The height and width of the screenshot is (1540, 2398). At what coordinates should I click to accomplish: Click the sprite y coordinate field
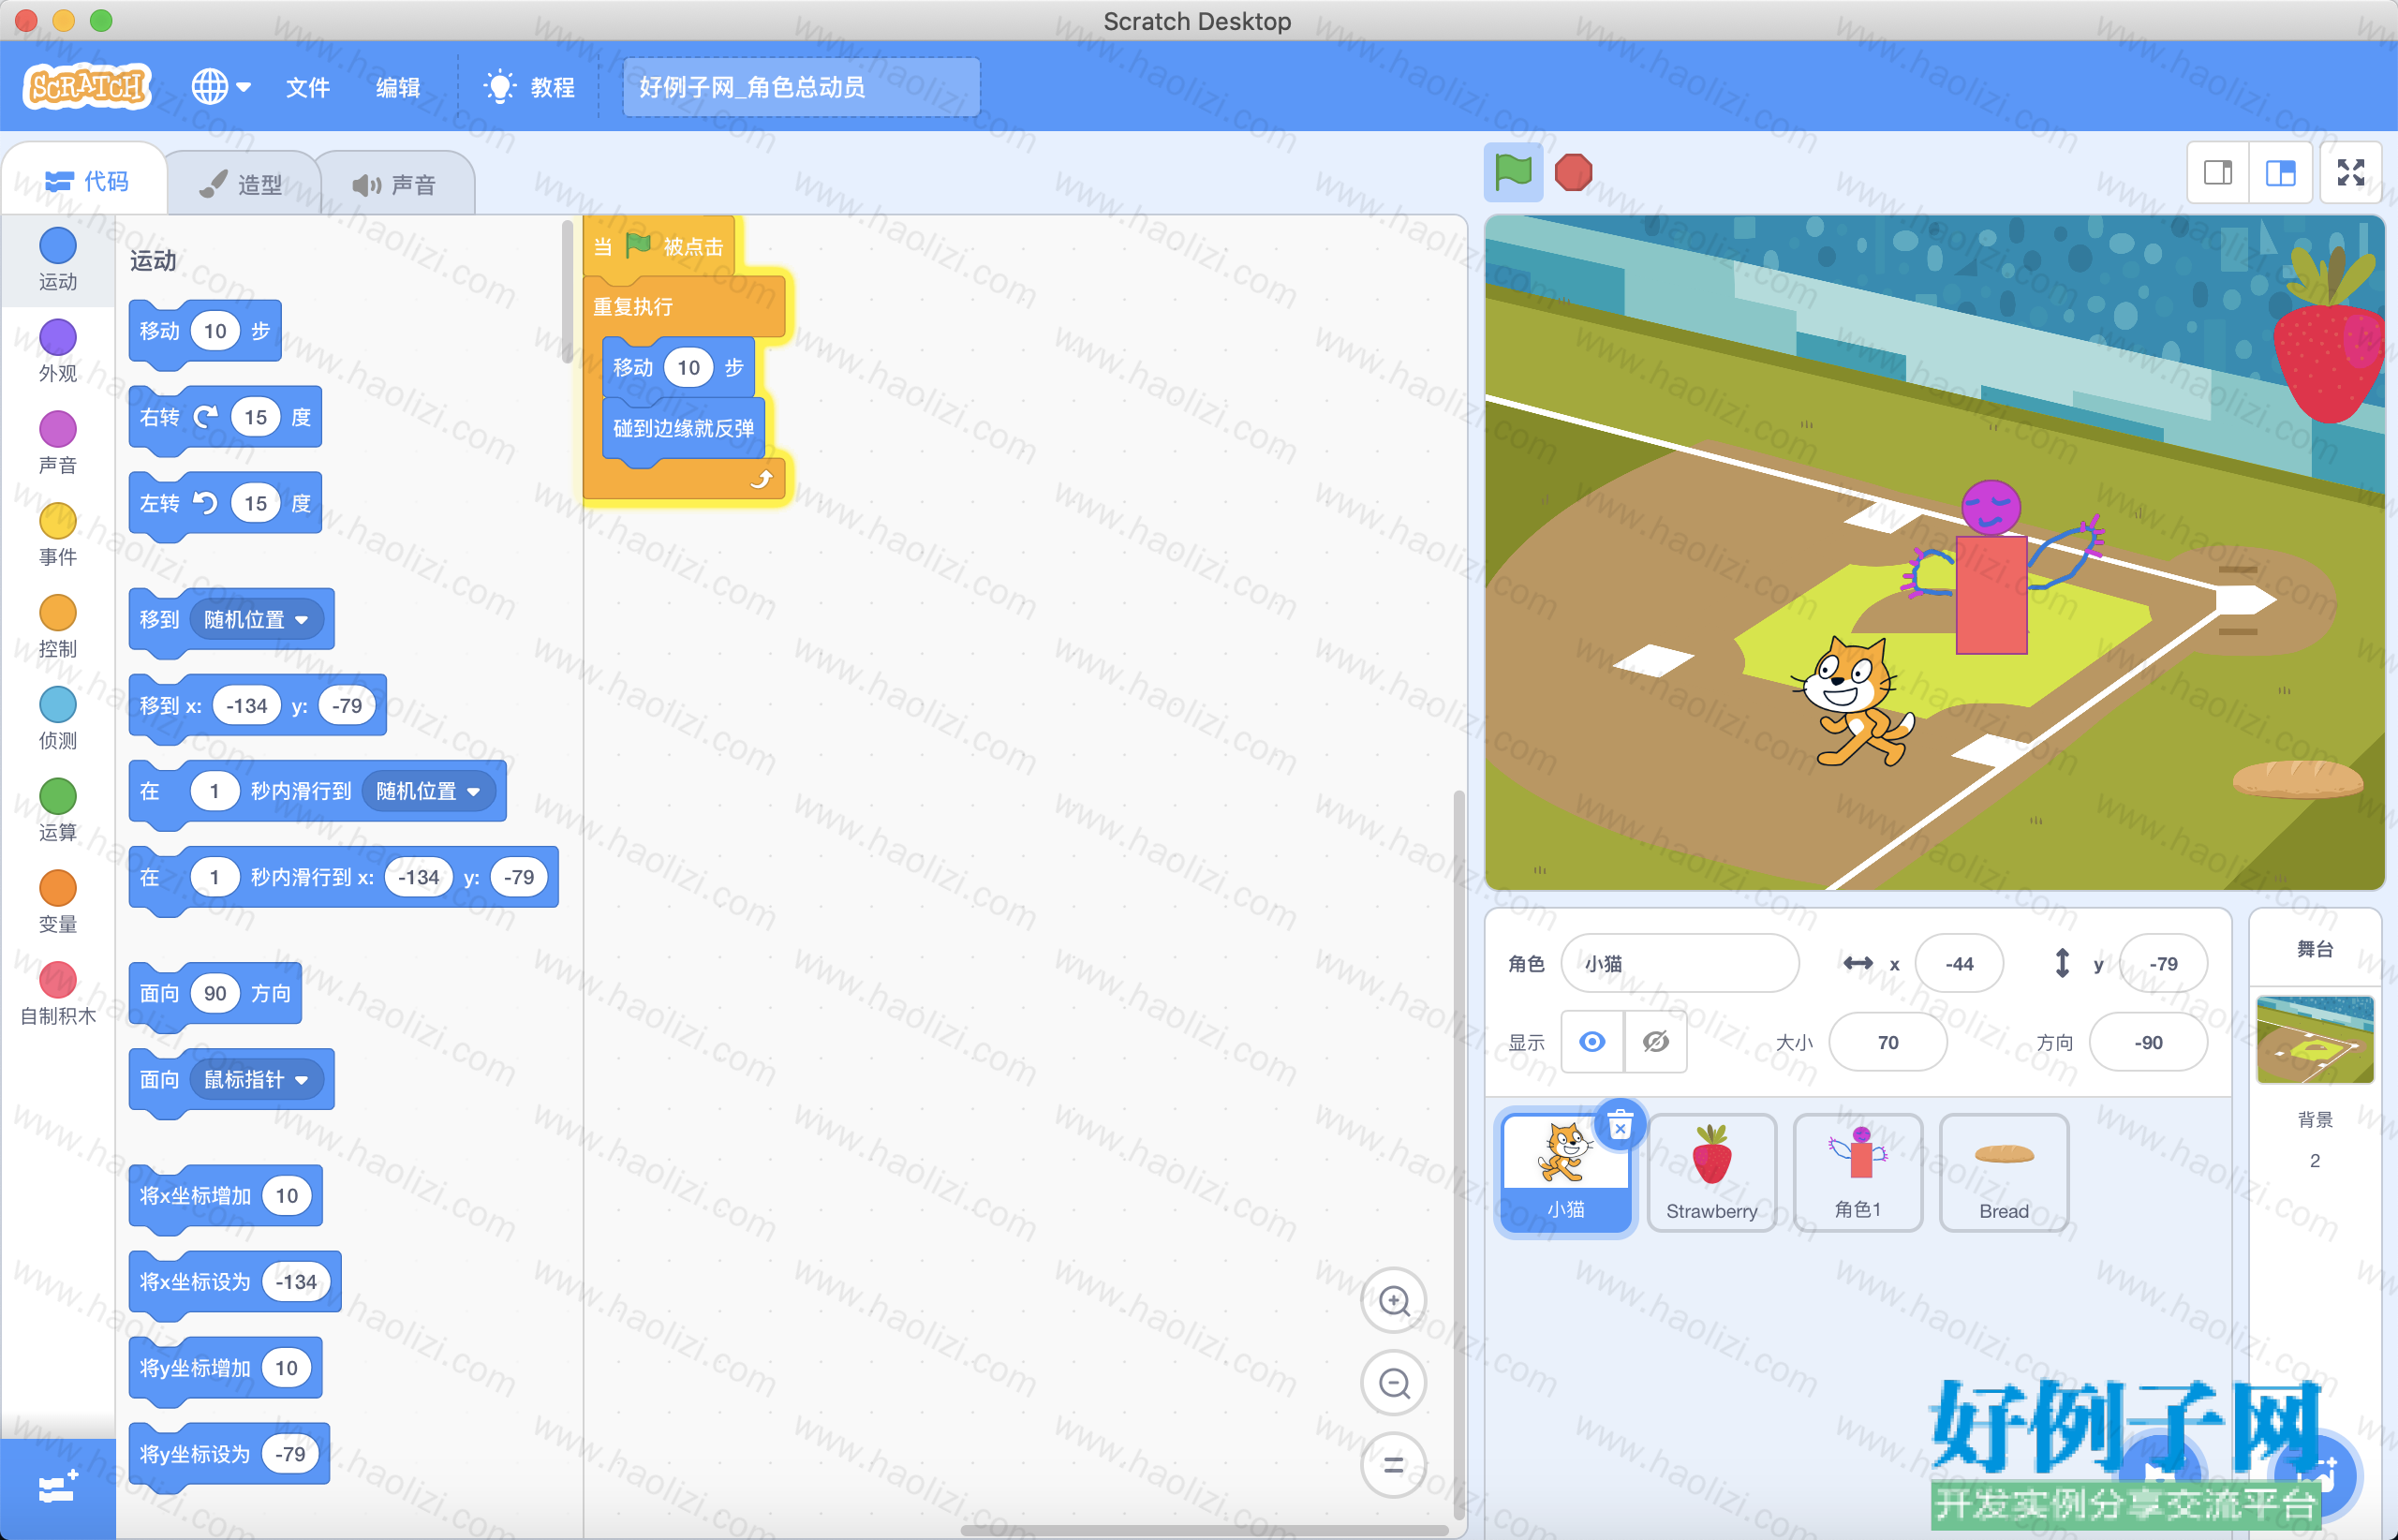click(2163, 963)
